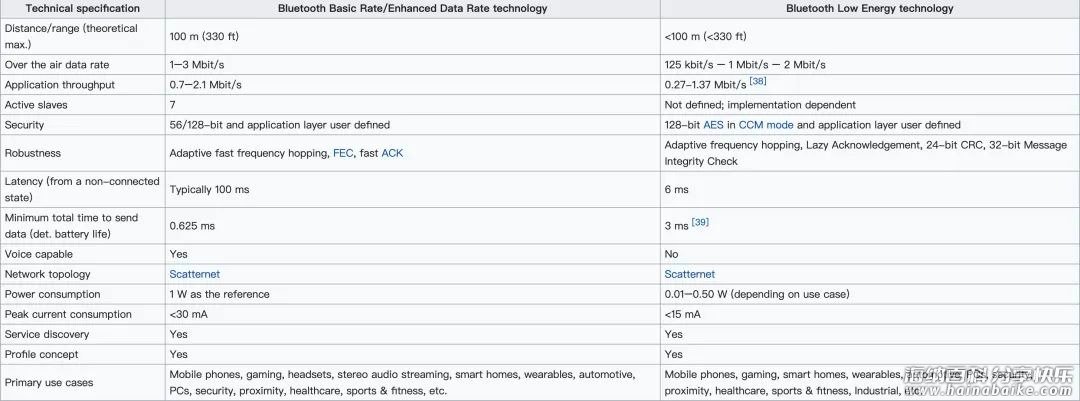Select the value 7 for active slaves
Screen dimensions: 1080x401
[x=172, y=105]
